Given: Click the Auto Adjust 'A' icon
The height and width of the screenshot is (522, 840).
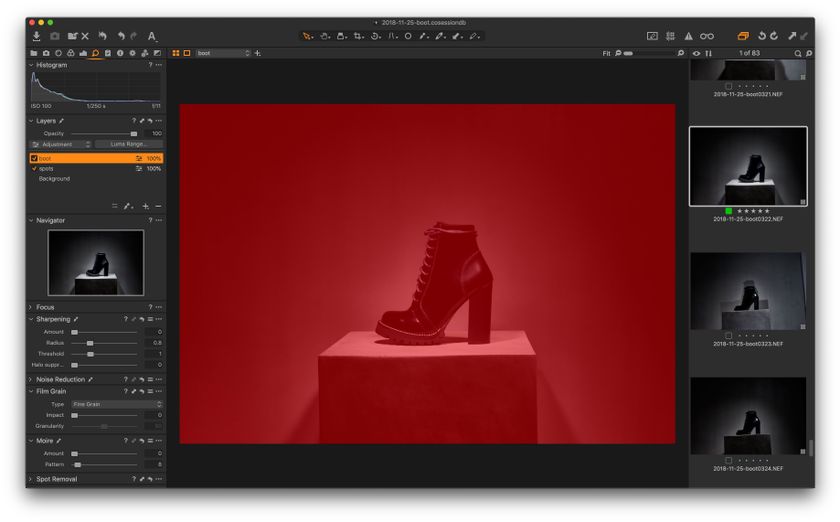Looking at the screenshot, I should (x=152, y=36).
